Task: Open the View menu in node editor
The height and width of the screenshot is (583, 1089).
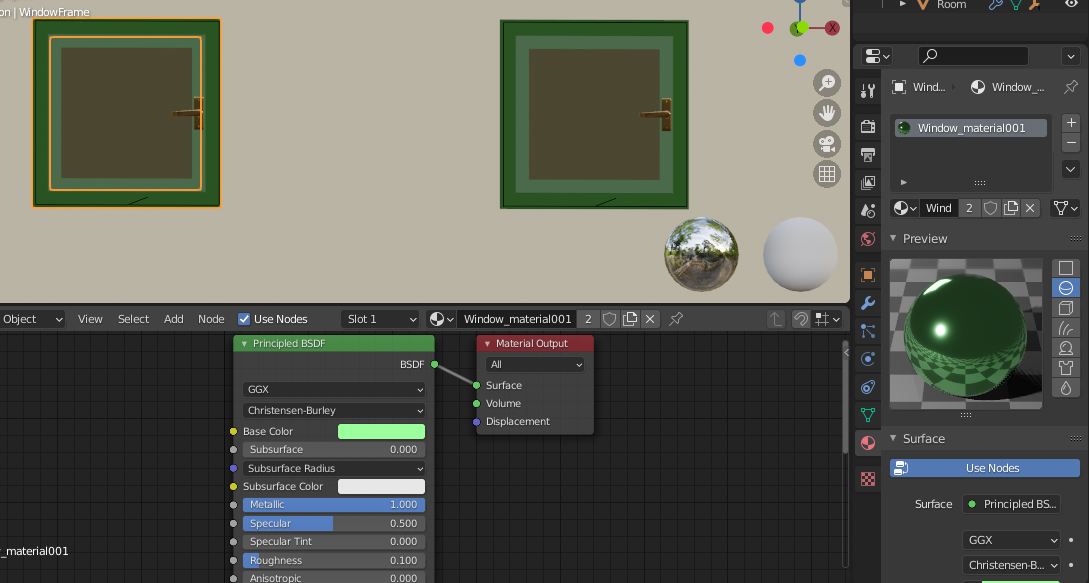Action: [x=90, y=319]
